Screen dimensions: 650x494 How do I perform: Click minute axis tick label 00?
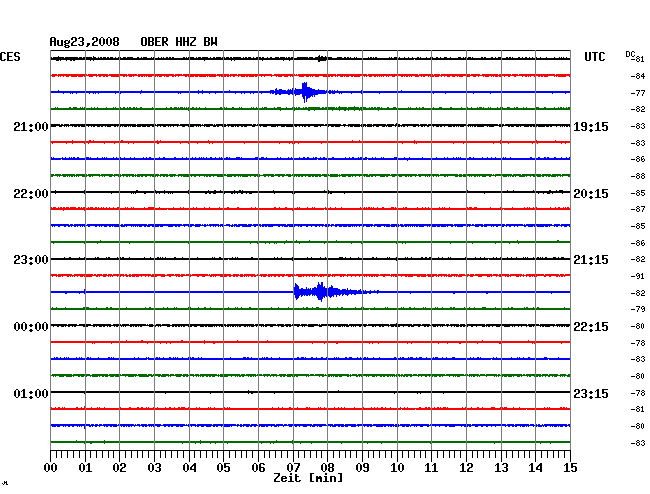[51, 467]
